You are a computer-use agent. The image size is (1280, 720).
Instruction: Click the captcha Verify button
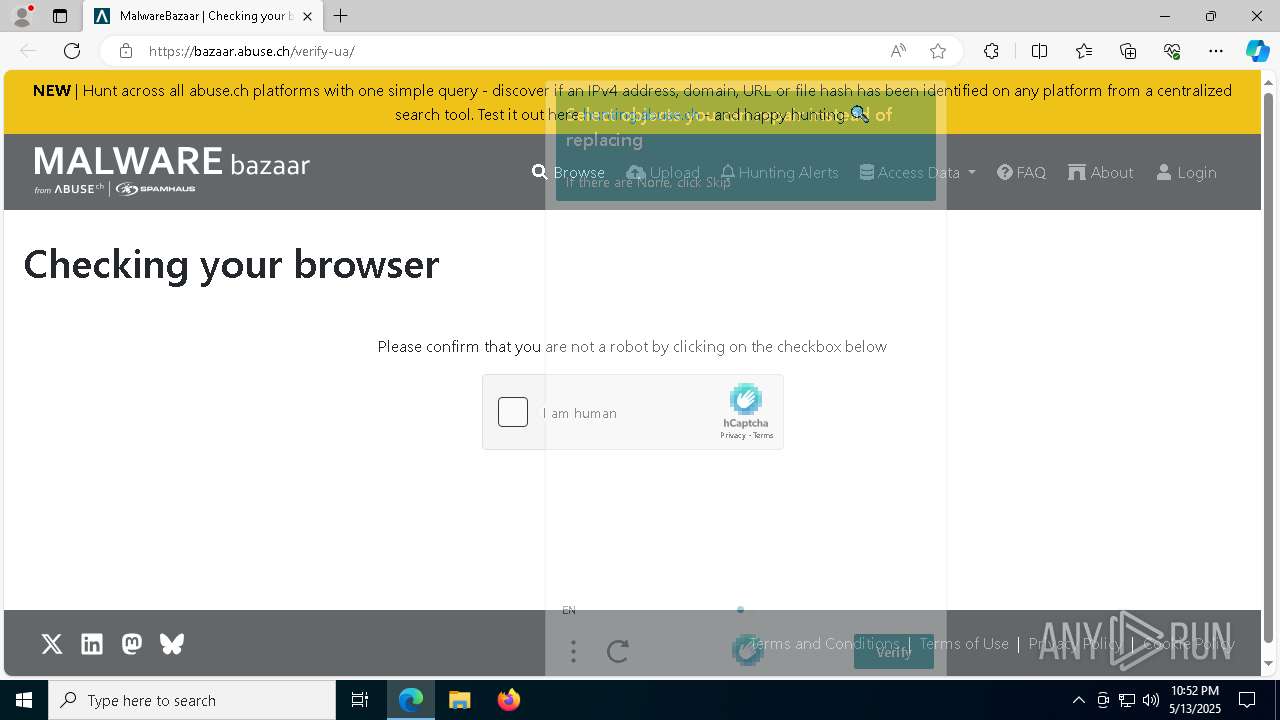(x=894, y=651)
